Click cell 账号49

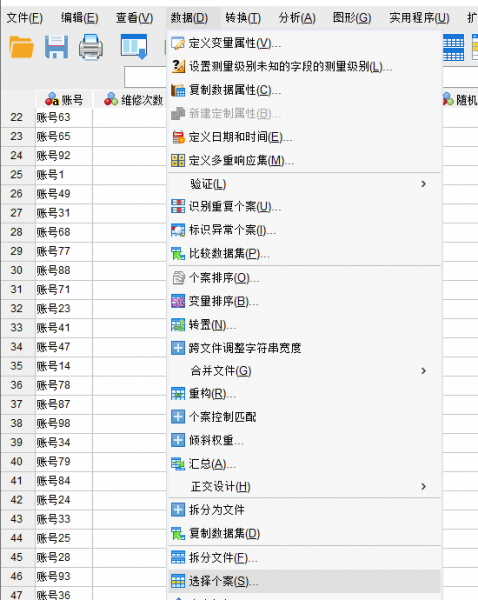(64, 194)
